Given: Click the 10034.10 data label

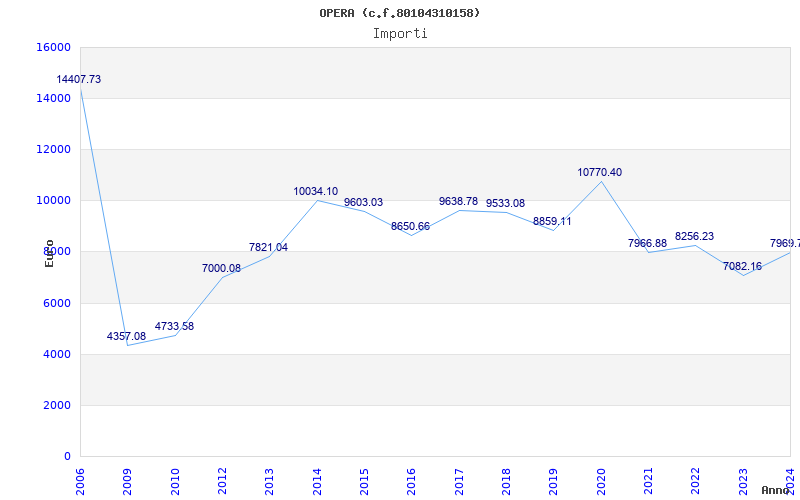Looking at the screenshot, I should [315, 192].
